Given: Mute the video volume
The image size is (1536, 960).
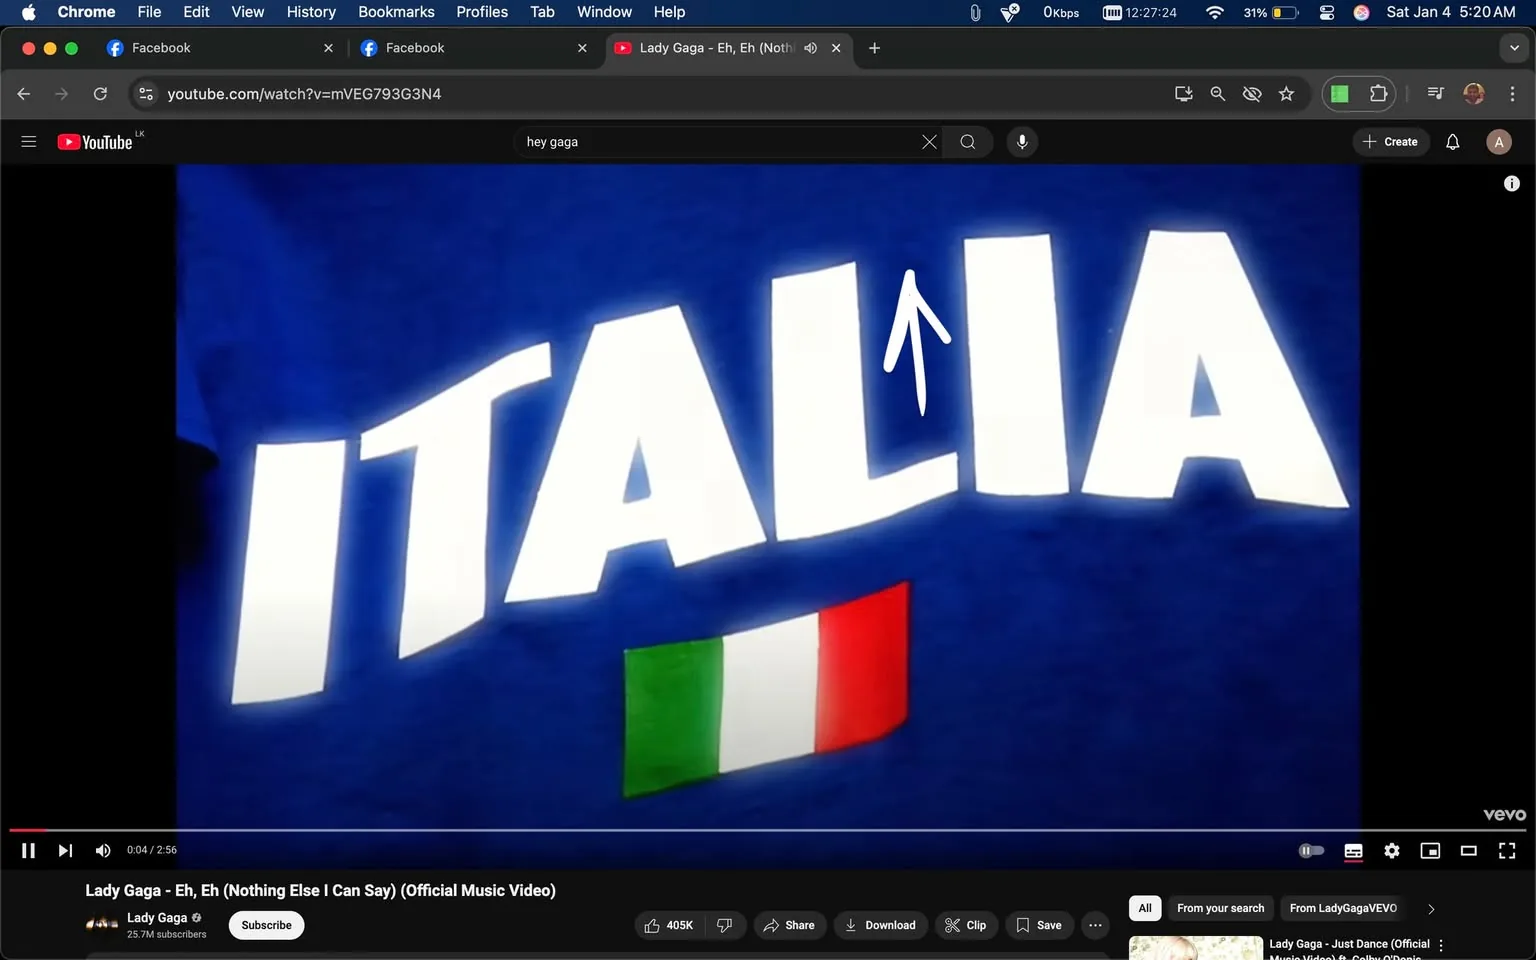Looking at the screenshot, I should [102, 850].
